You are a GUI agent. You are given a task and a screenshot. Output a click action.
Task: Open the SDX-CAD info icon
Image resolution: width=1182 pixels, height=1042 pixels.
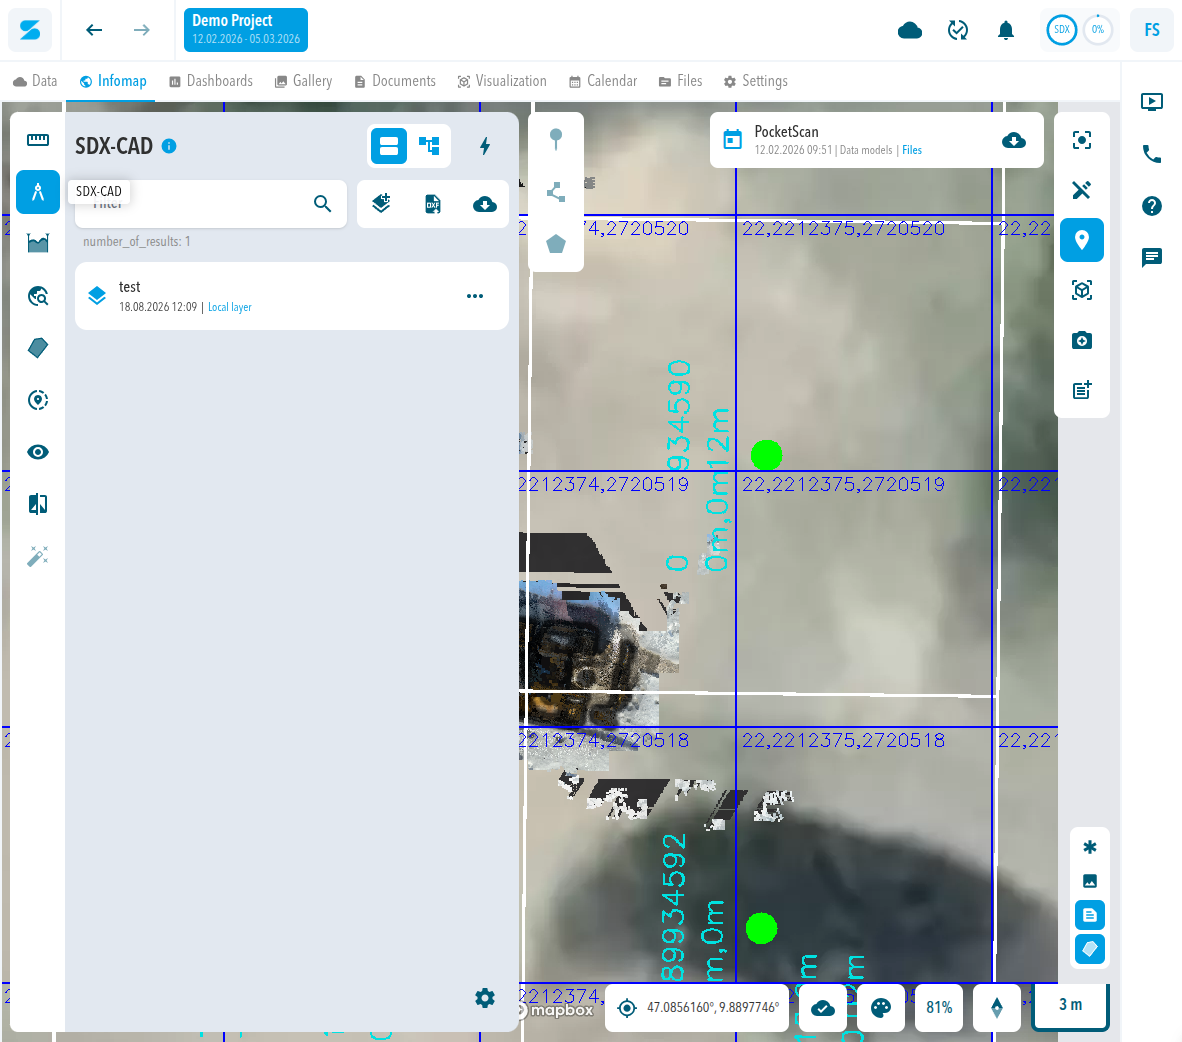[x=169, y=146]
